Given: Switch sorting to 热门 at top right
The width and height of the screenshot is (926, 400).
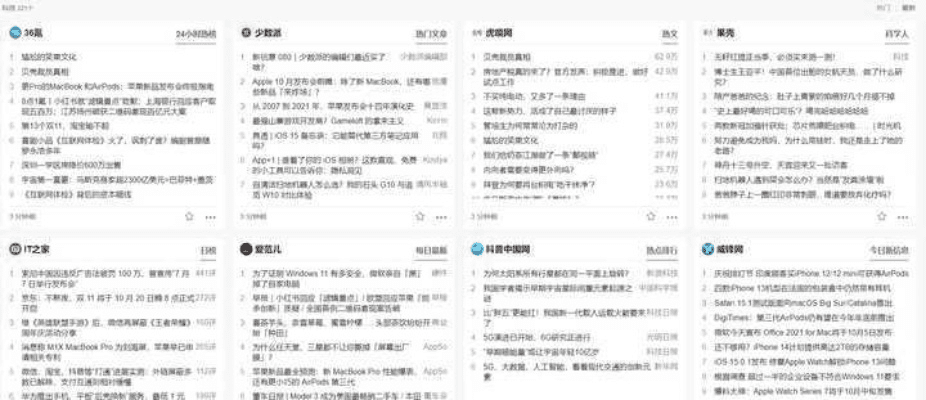Looking at the screenshot, I should (883, 8).
